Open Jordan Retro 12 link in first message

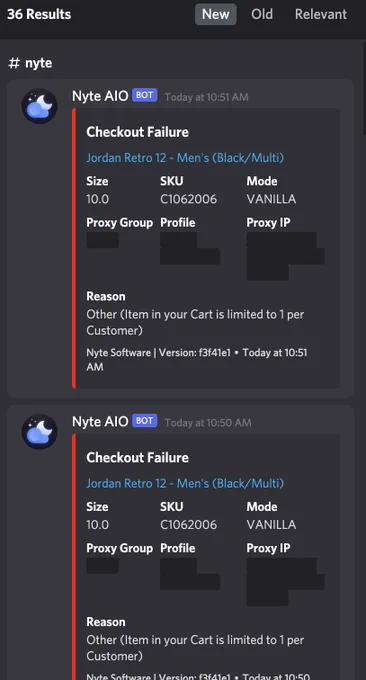185,157
